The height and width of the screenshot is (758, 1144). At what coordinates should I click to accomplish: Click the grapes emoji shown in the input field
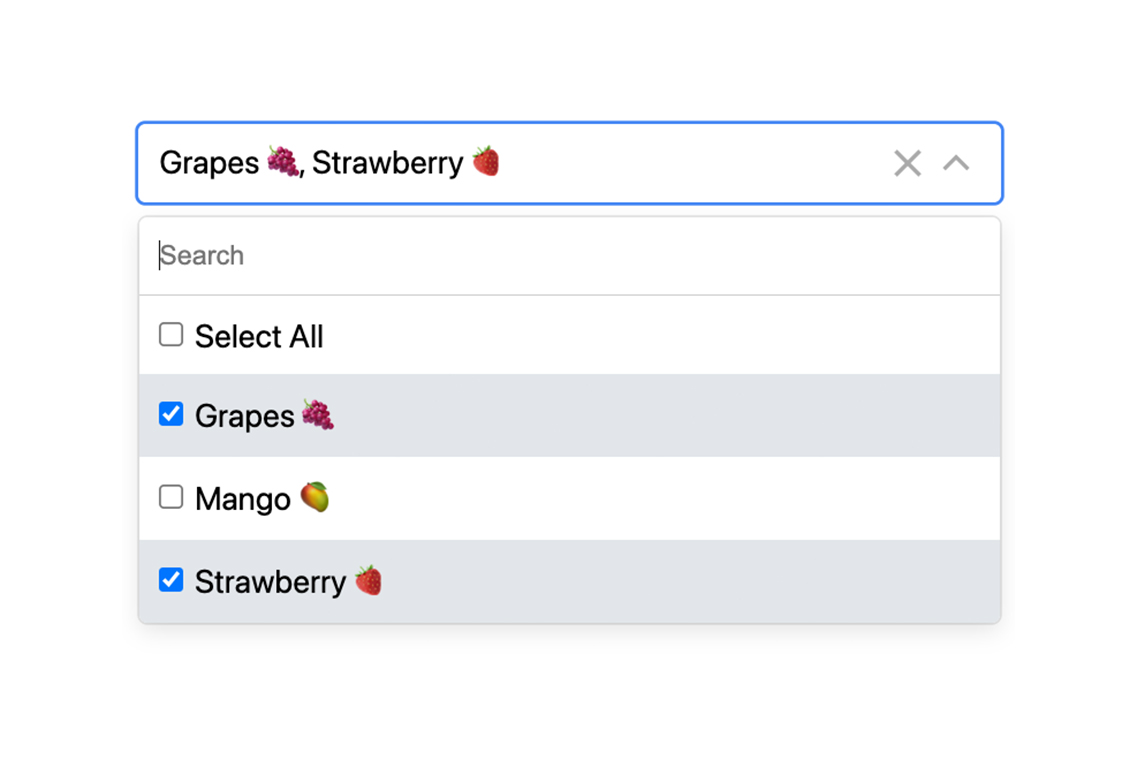click(x=283, y=161)
